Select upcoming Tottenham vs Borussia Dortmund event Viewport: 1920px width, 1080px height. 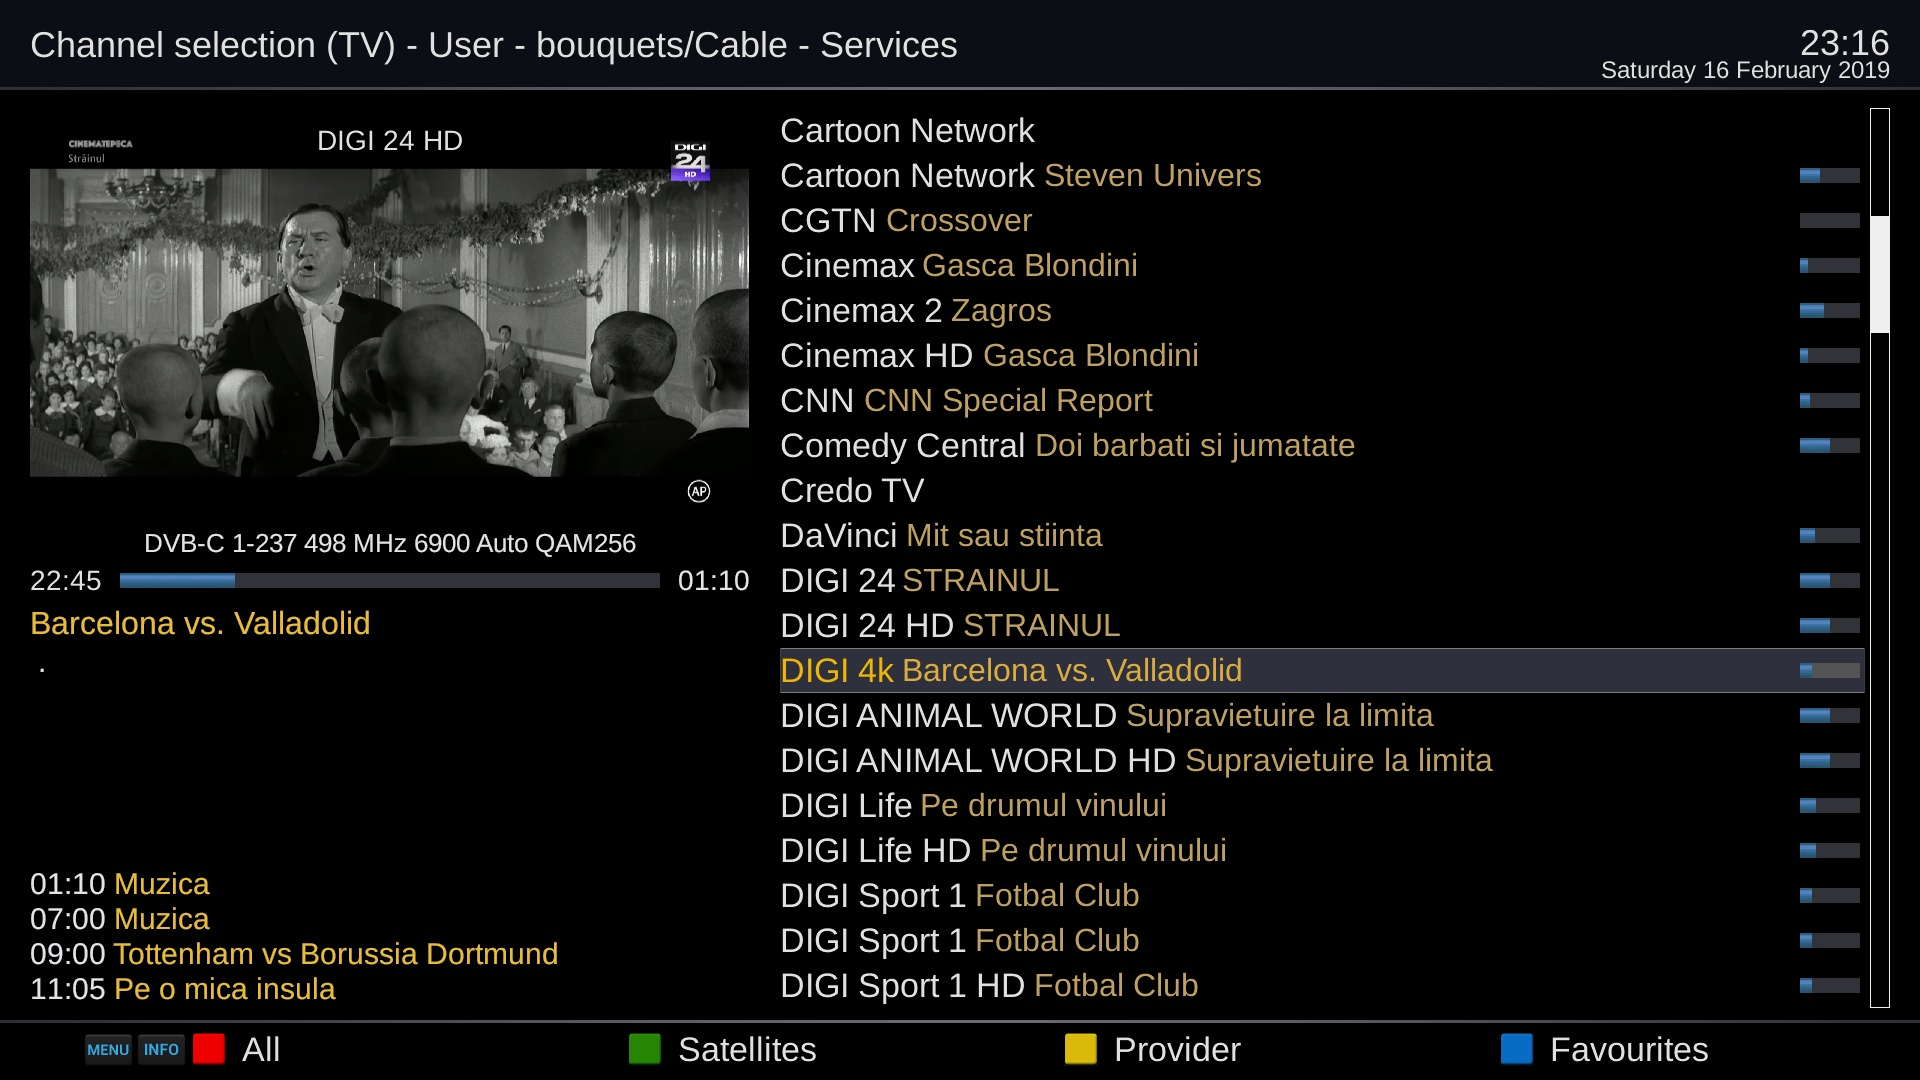[294, 954]
